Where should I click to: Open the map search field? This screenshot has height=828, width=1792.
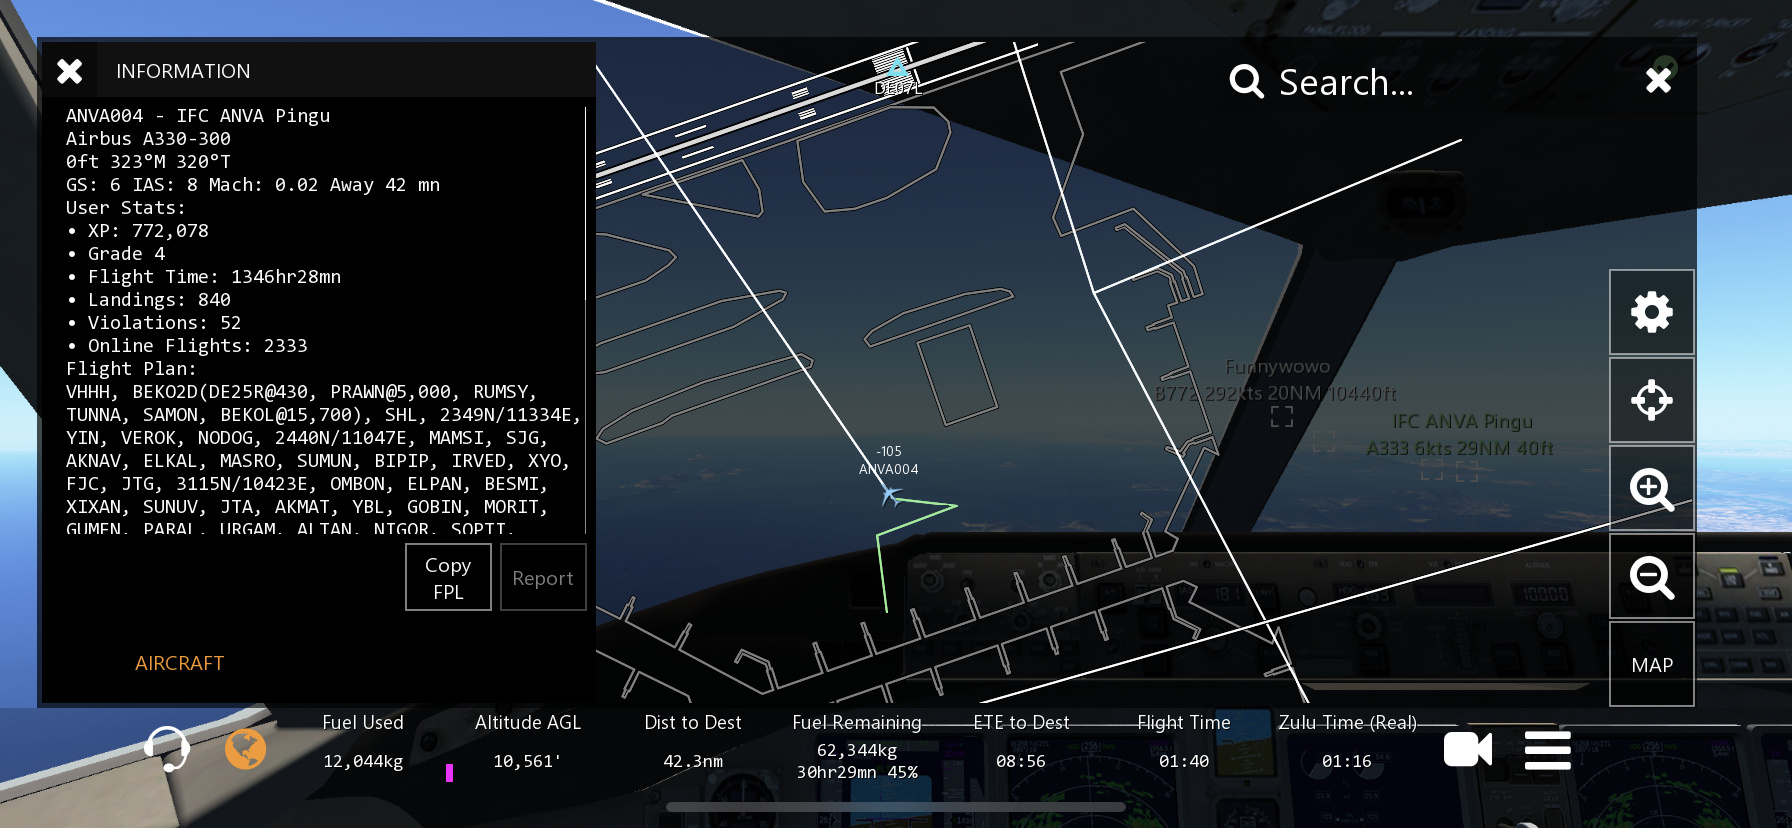point(1346,82)
